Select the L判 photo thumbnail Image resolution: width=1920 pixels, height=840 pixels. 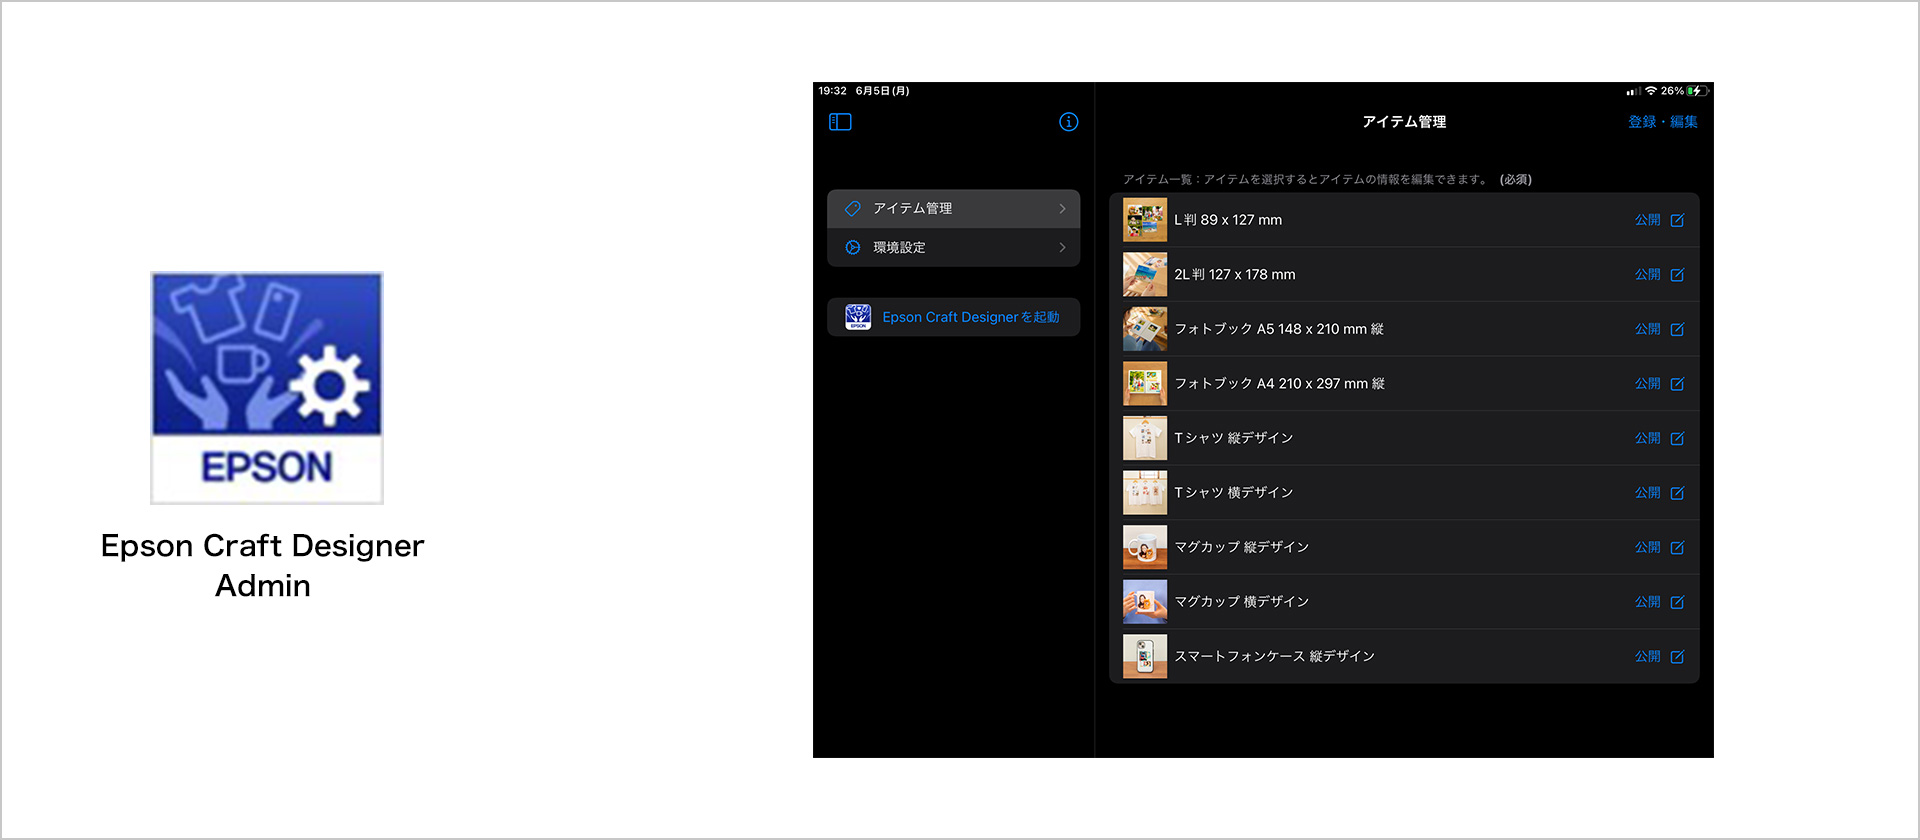[x=1144, y=220]
